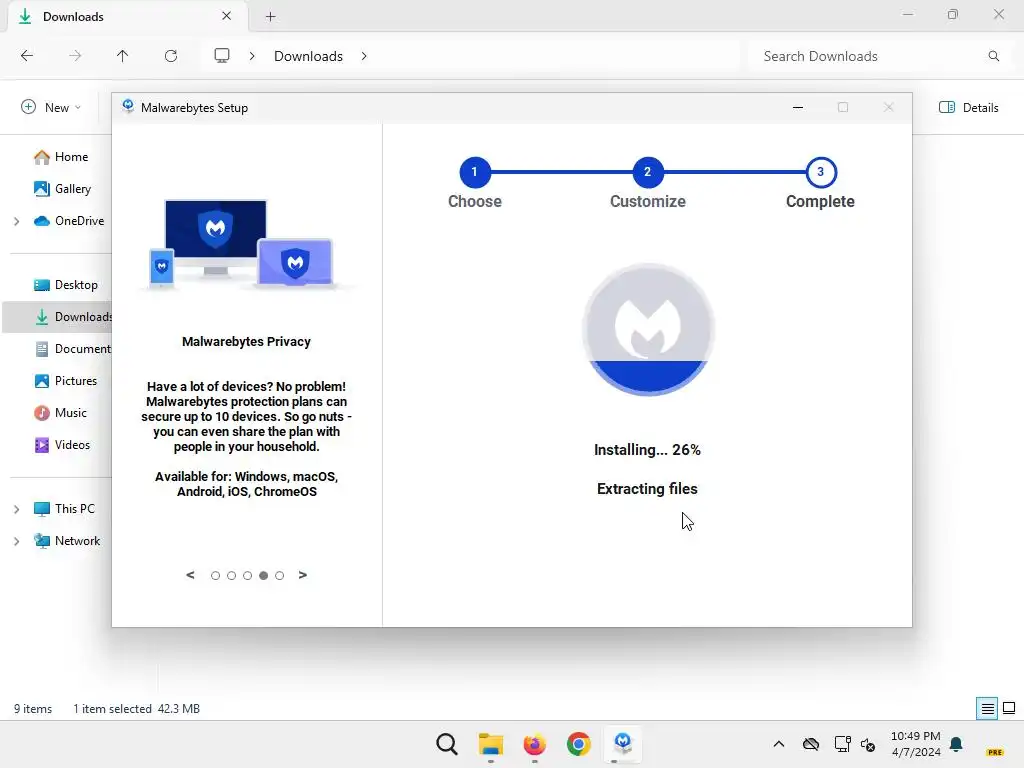Viewport: 1024px width, 768px height.
Task: Select the third carousel dot
Action: pos(248,575)
